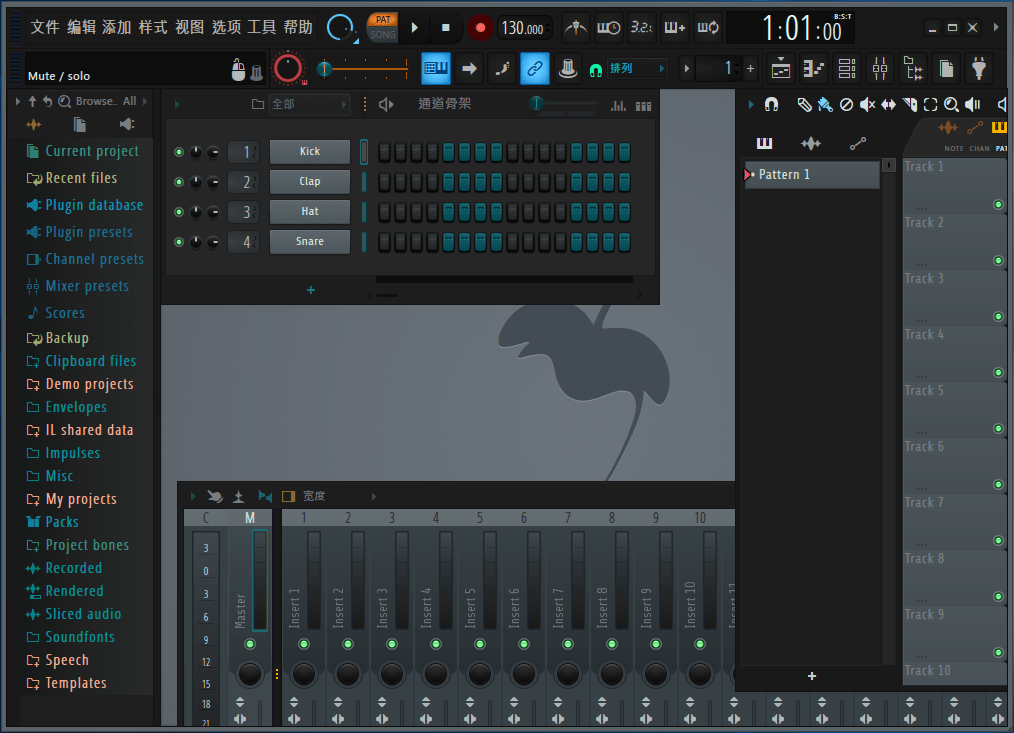Screen dimensions: 1014x733
Task: Toggle playlist magnet snap icon
Action: (x=771, y=104)
